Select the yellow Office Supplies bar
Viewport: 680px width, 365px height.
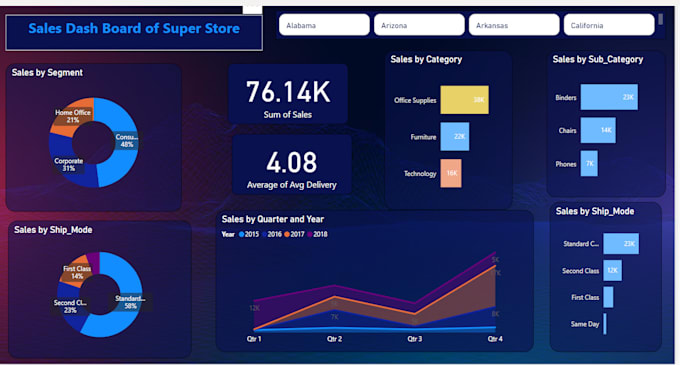point(464,100)
